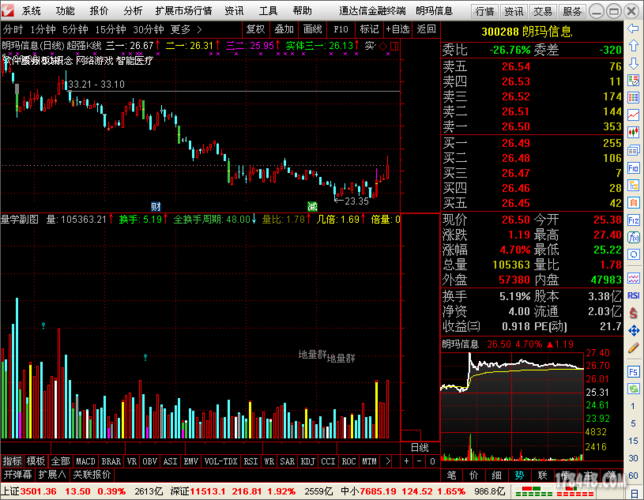Click the blue circle icon in sidebar
This screenshot has width=644, height=500.
pyautogui.click(x=633, y=255)
